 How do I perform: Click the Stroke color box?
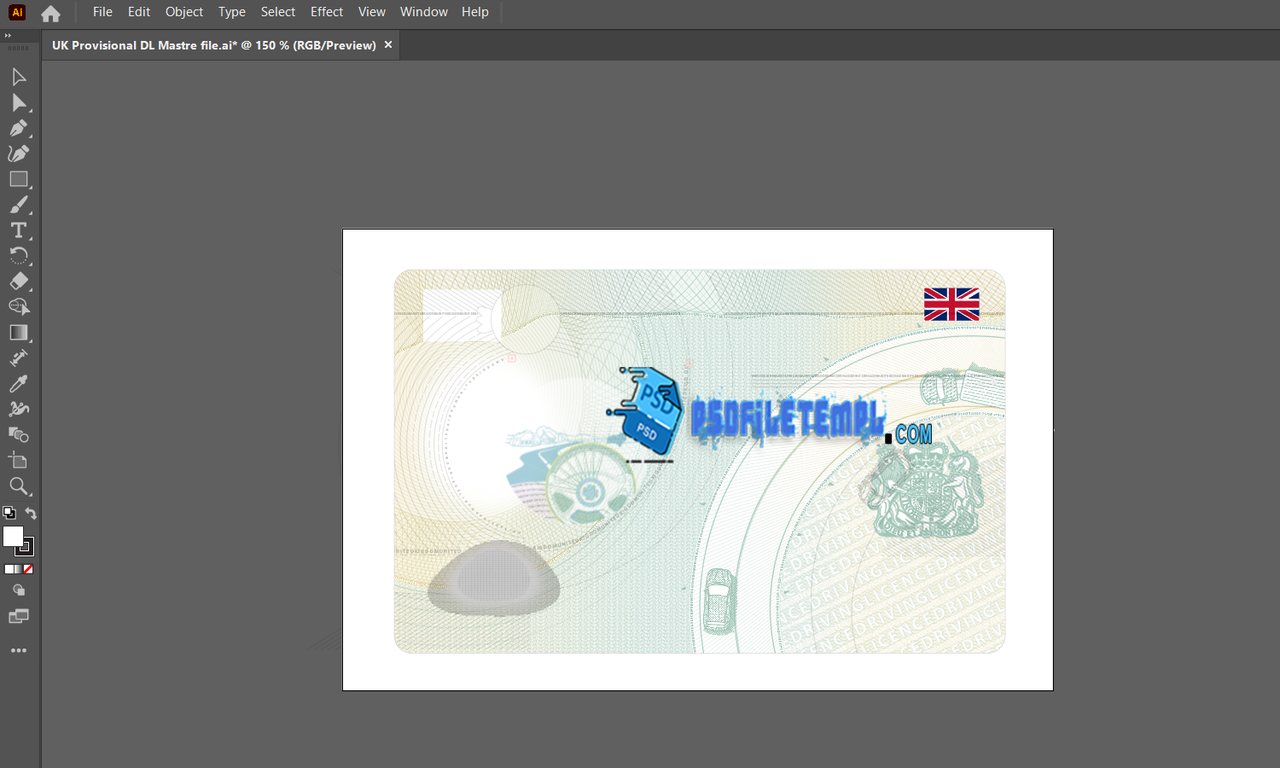pyautogui.click(x=25, y=547)
